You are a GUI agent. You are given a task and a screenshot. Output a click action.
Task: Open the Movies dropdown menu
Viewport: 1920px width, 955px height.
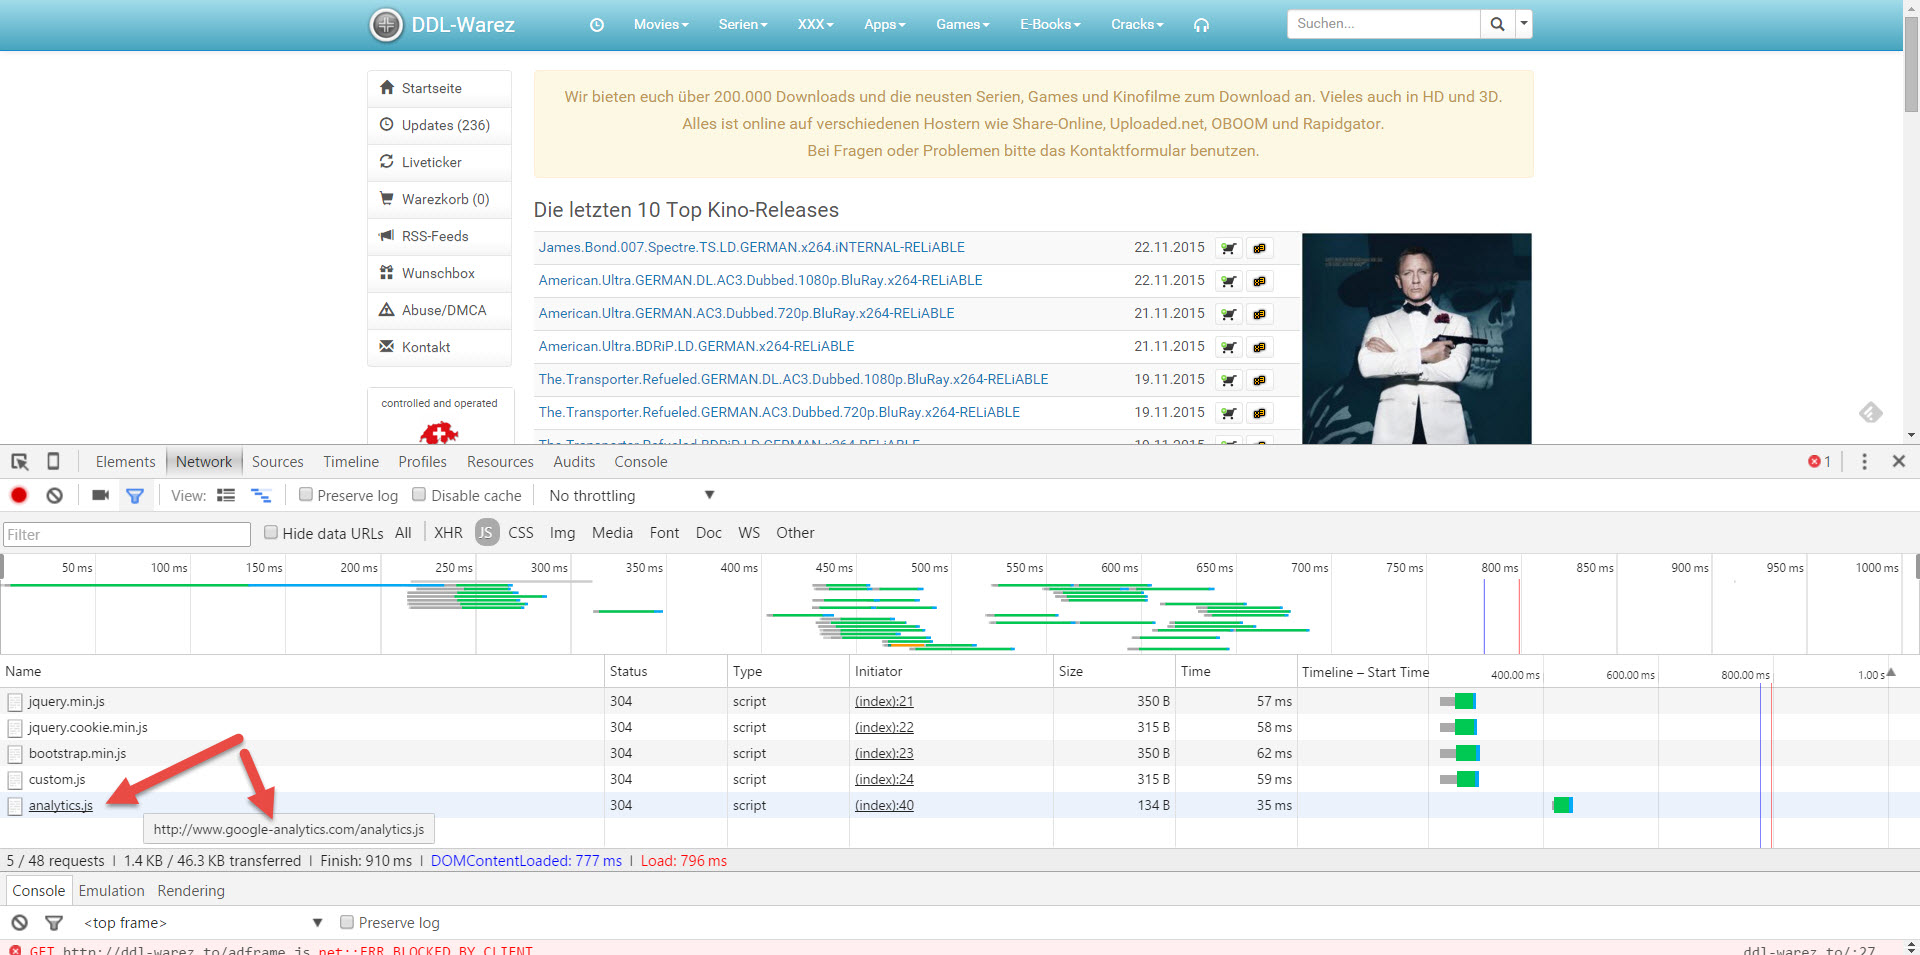661,24
